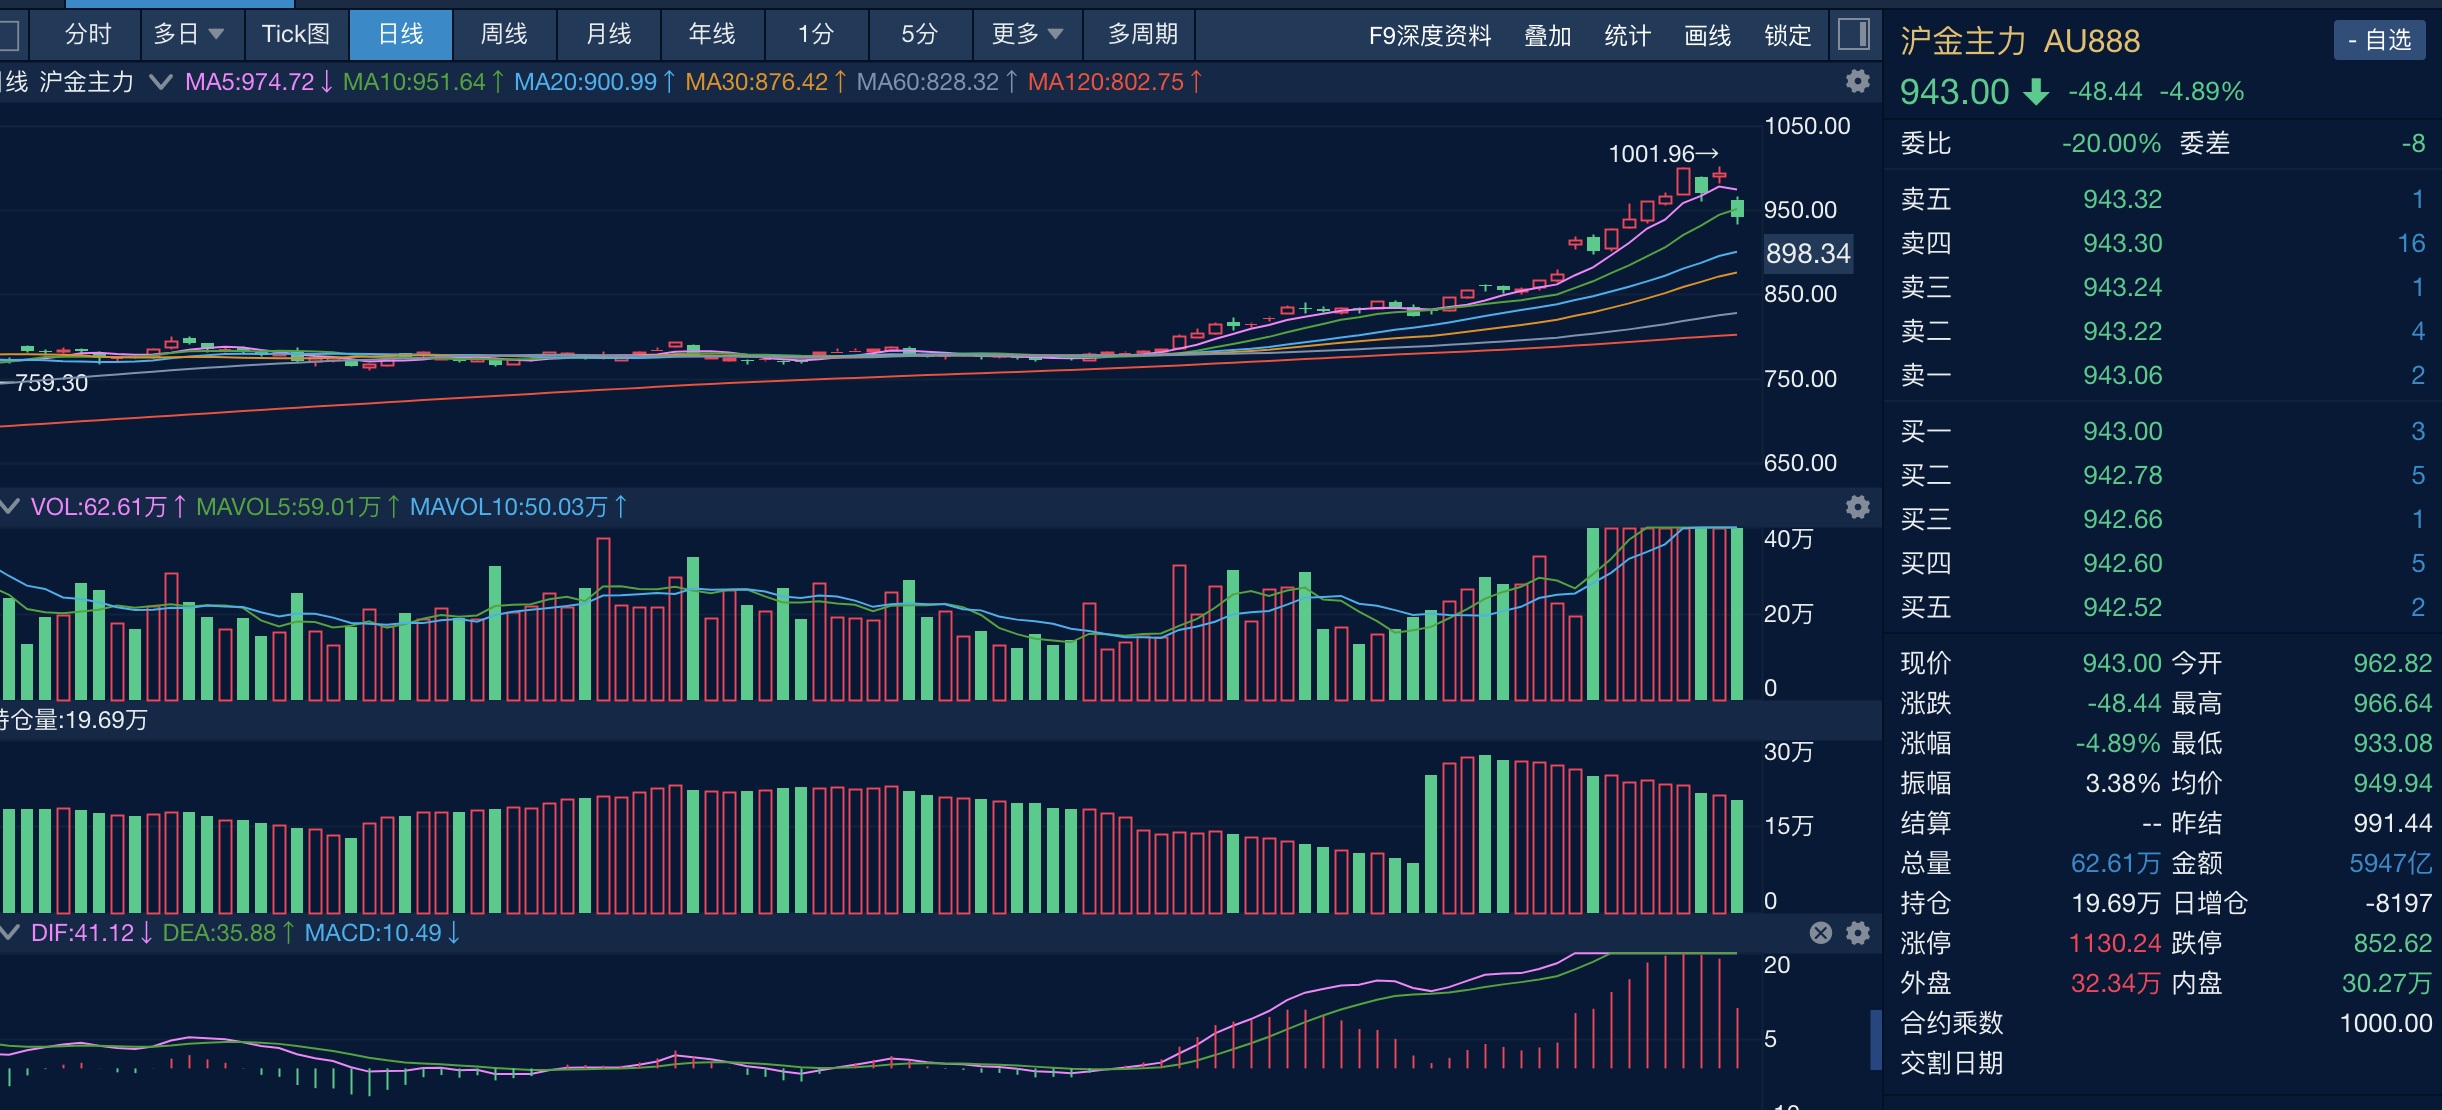This screenshot has height=1110, width=2442.
Task: Expand 沪金主力 indicator chevron
Action: click(x=160, y=82)
